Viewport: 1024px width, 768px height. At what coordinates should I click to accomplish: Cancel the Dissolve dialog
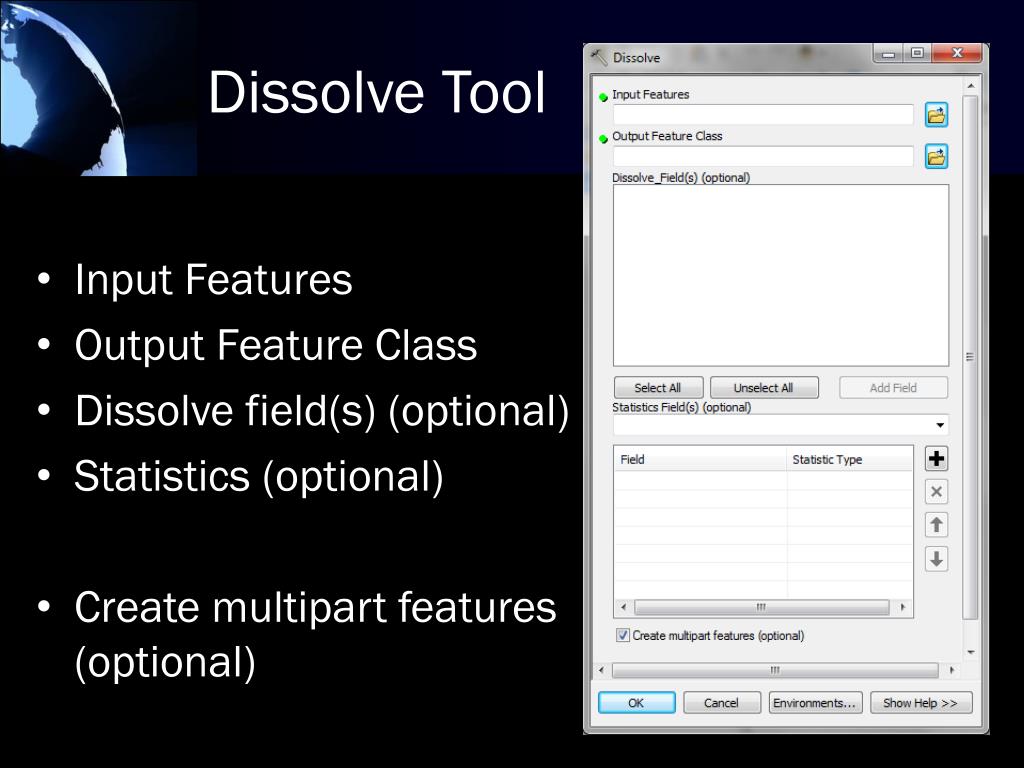click(x=721, y=703)
